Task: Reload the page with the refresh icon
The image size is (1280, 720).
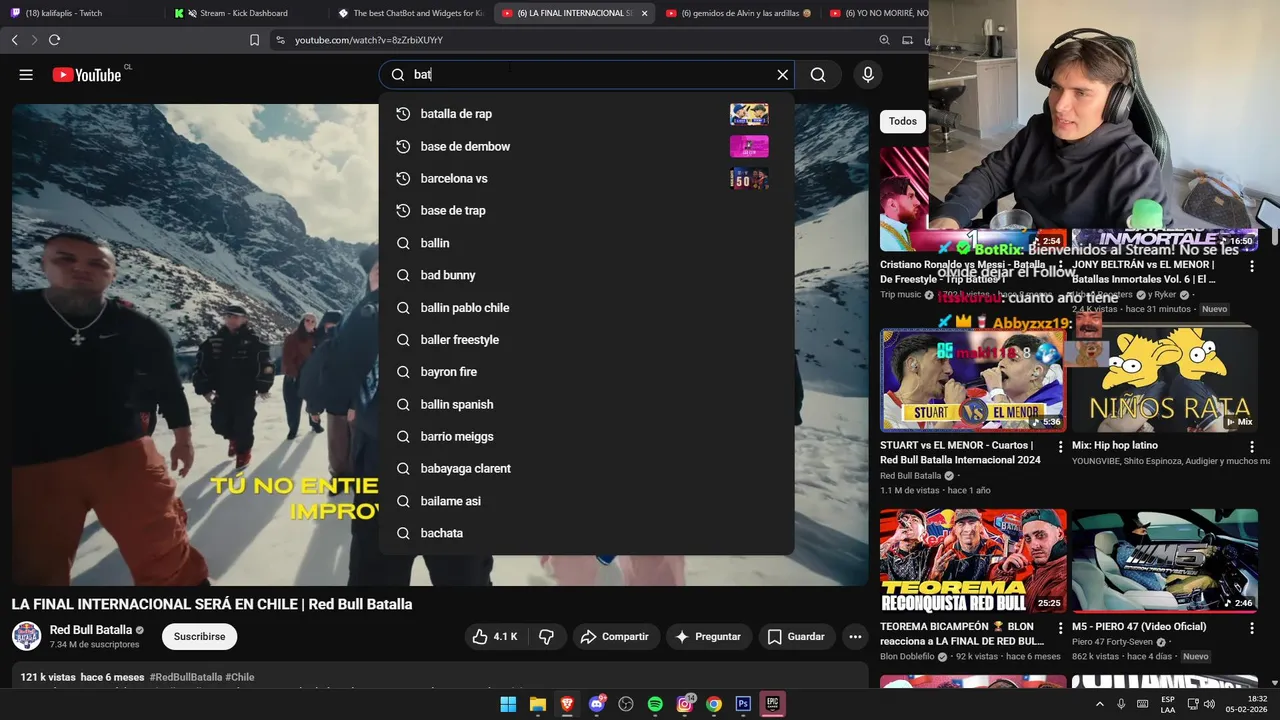Action: (54, 40)
